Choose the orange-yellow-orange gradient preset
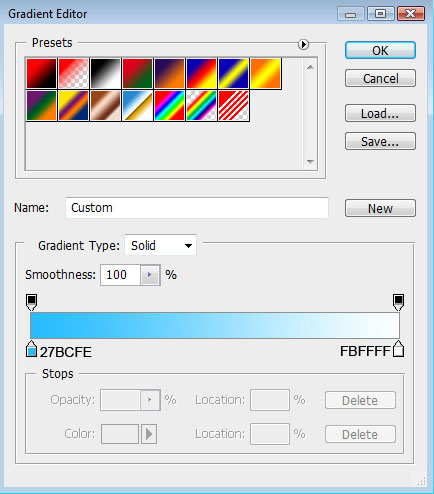434x494 pixels. (266, 73)
